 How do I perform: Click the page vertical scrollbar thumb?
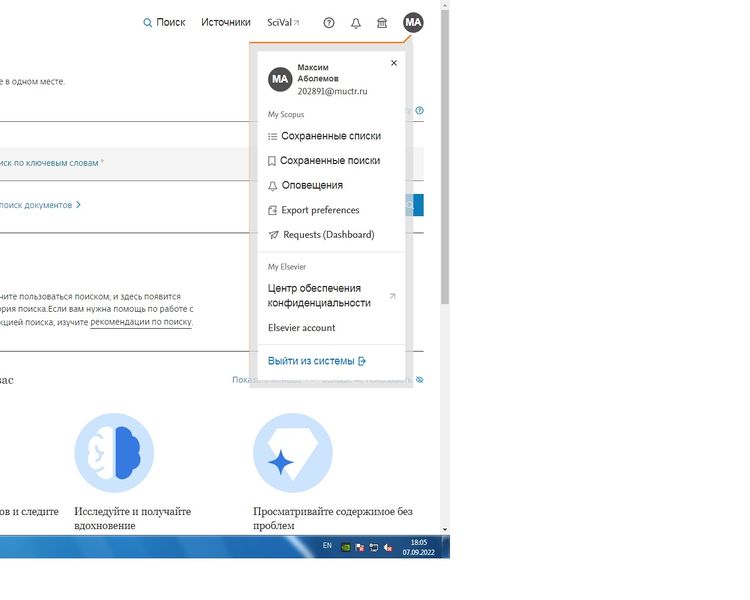[x=445, y=157]
